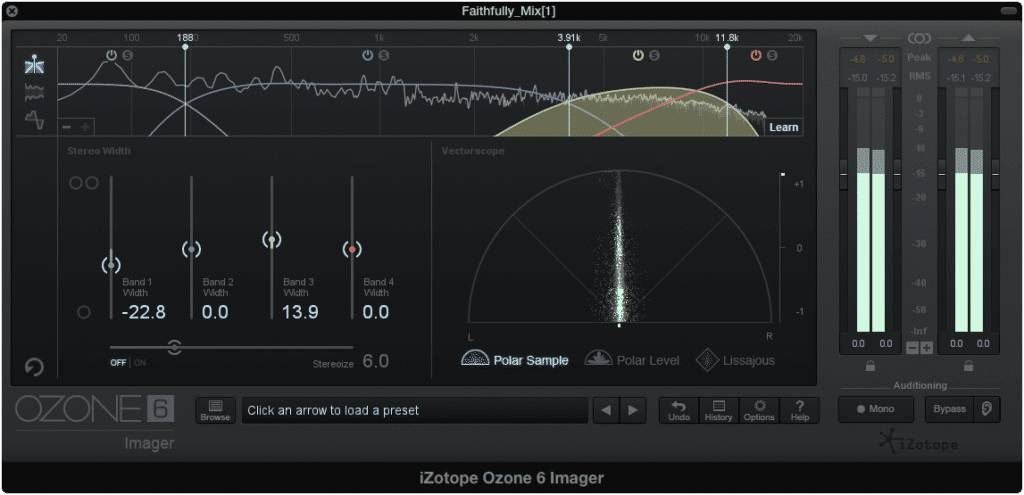Solo Band 4
This screenshot has height=495, width=1024.
coord(773,56)
